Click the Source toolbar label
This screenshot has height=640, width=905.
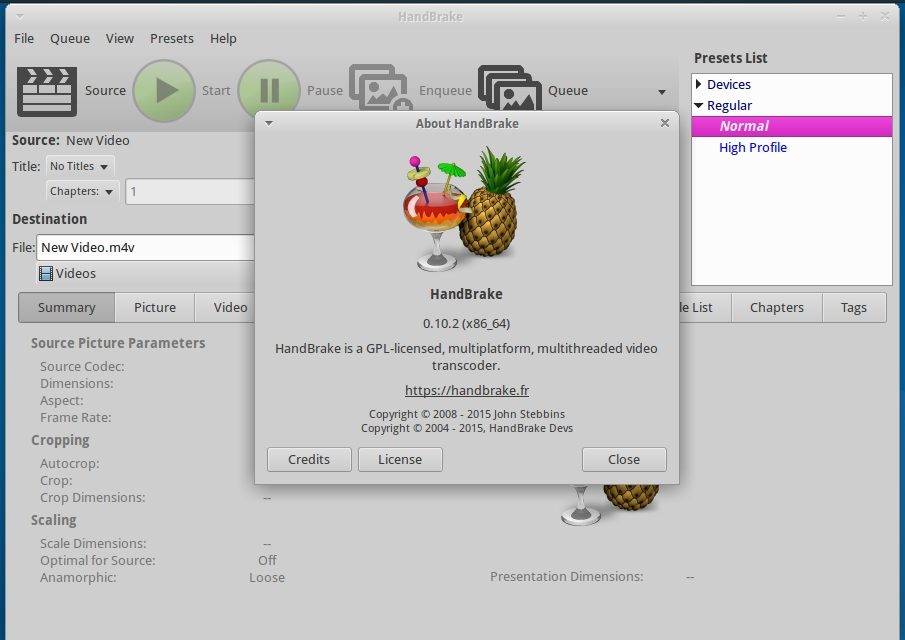pyautogui.click(x=105, y=91)
